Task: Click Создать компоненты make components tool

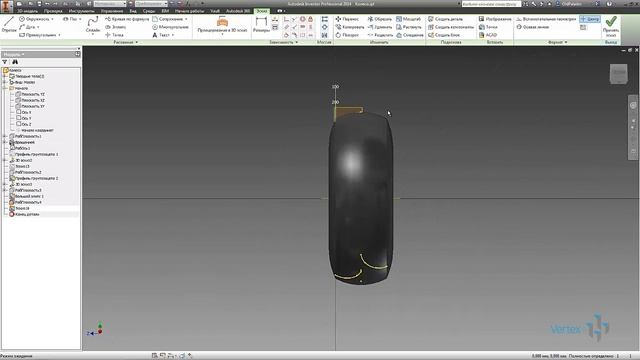Action: pos(451,27)
